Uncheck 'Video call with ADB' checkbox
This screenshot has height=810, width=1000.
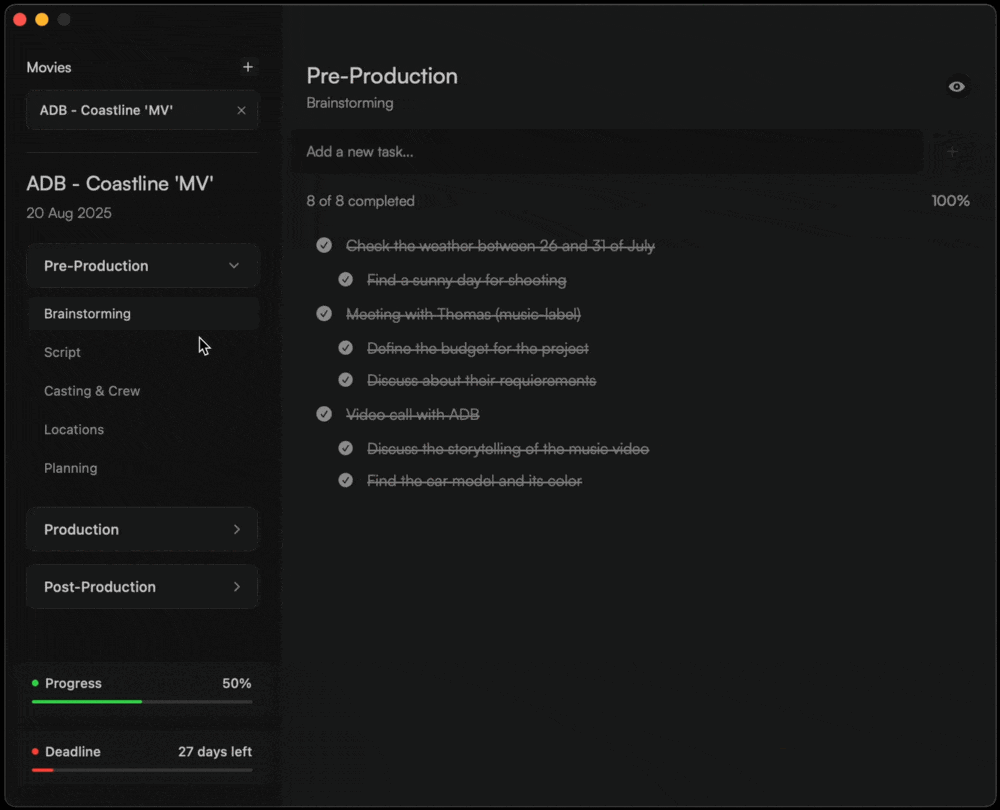point(324,414)
